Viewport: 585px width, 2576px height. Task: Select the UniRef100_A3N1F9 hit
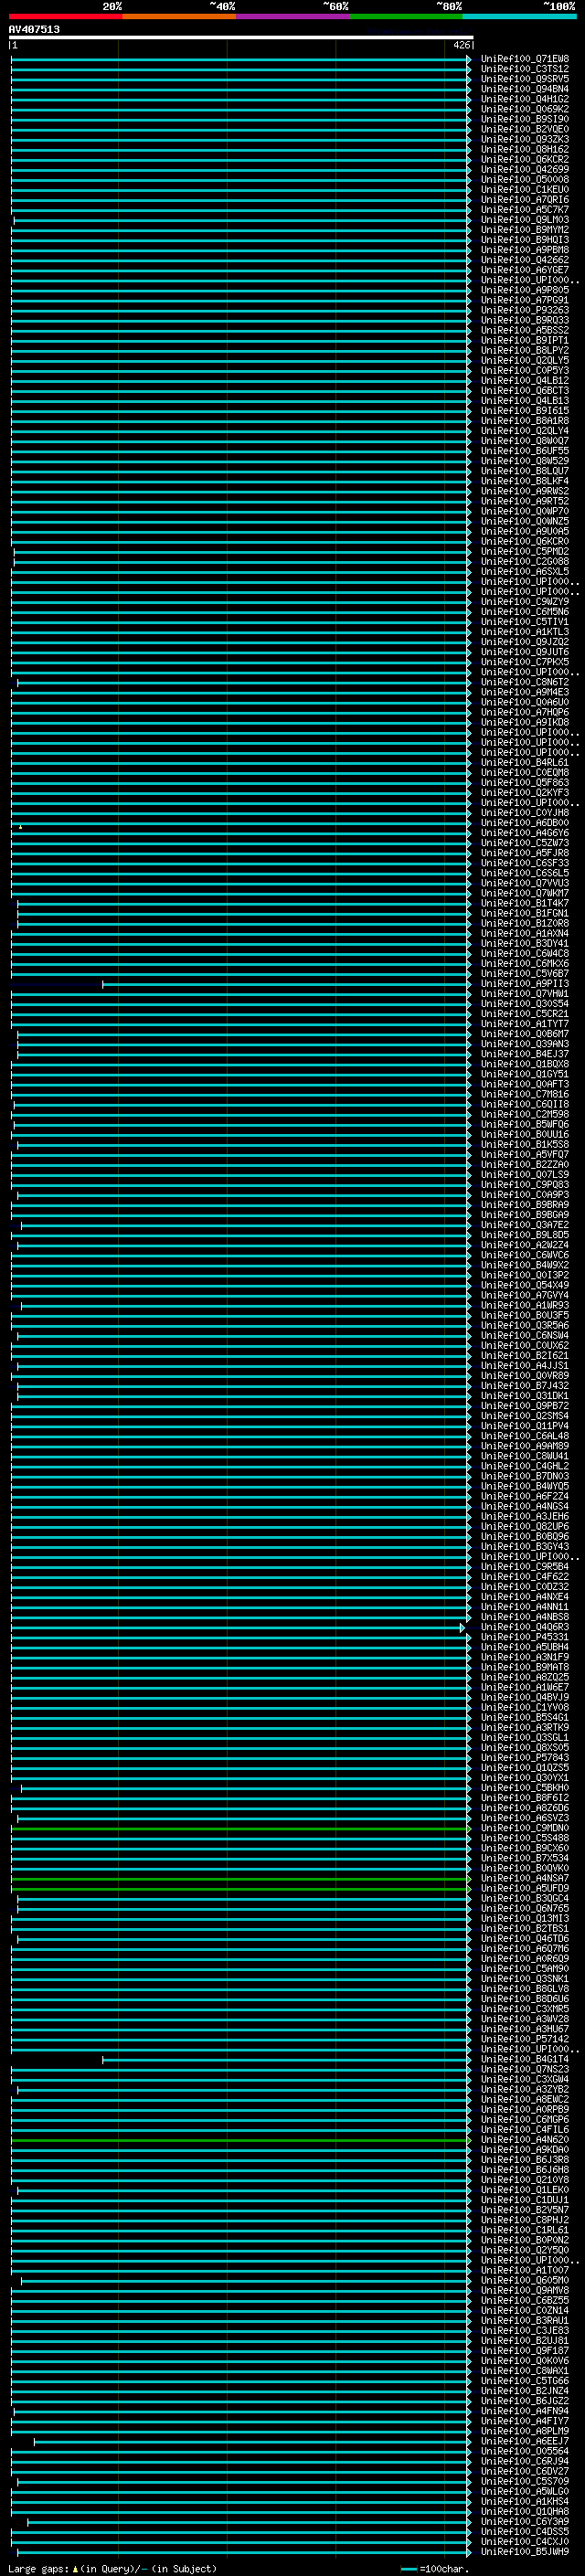tap(524, 1658)
